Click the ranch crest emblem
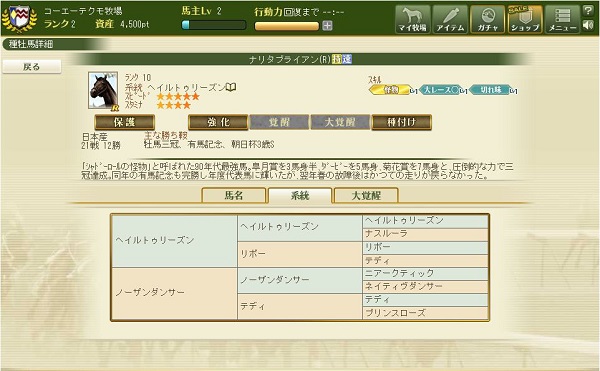This screenshot has height=371, width=600. pyautogui.click(x=20, y=18)
